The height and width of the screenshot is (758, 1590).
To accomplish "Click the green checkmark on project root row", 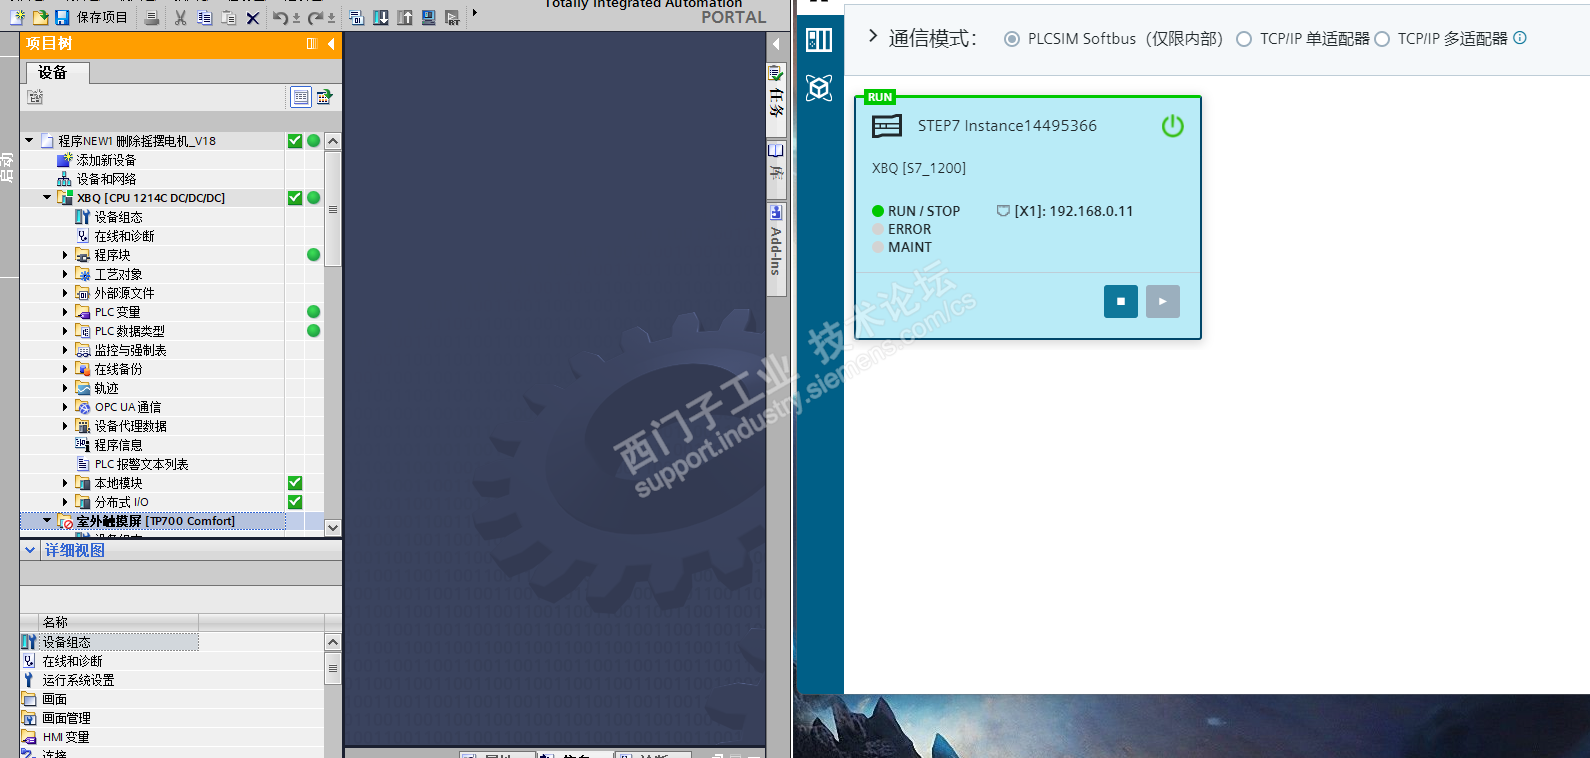I will 295,141.
